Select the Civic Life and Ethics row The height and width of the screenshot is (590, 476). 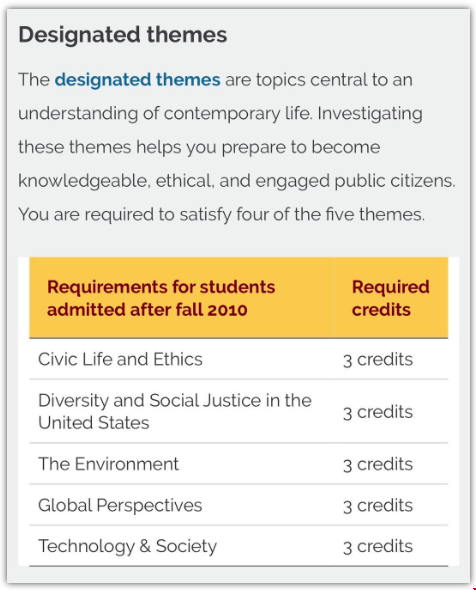tap(239, 359)
